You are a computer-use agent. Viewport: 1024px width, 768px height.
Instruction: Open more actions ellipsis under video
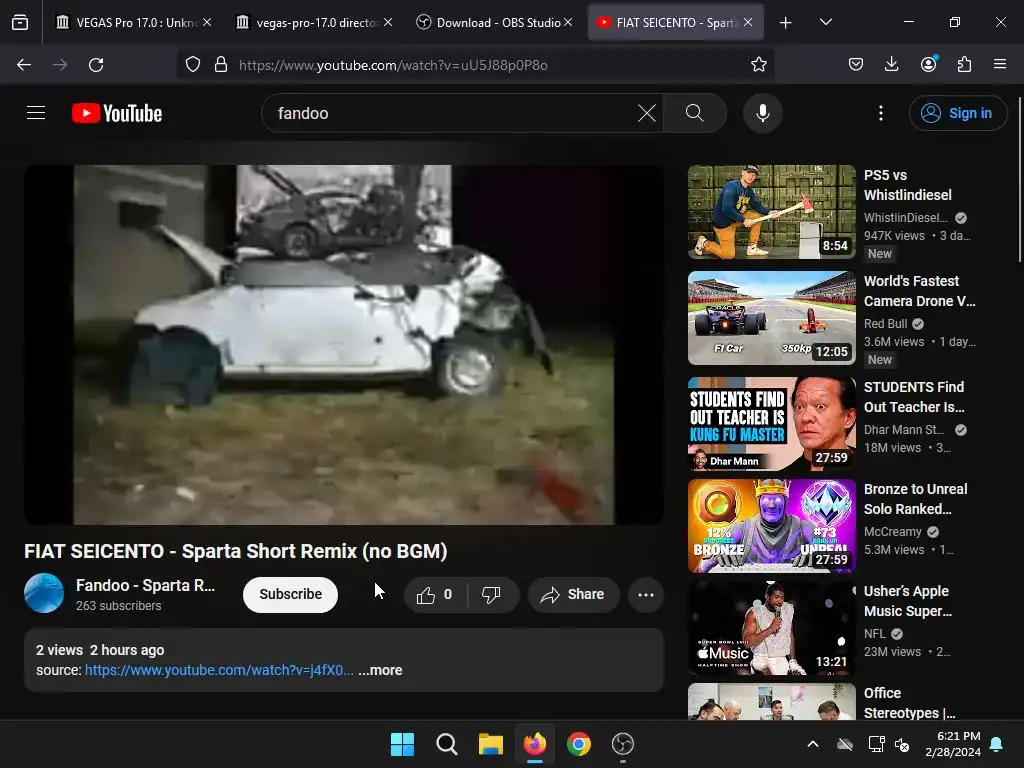tap(646, 595)
